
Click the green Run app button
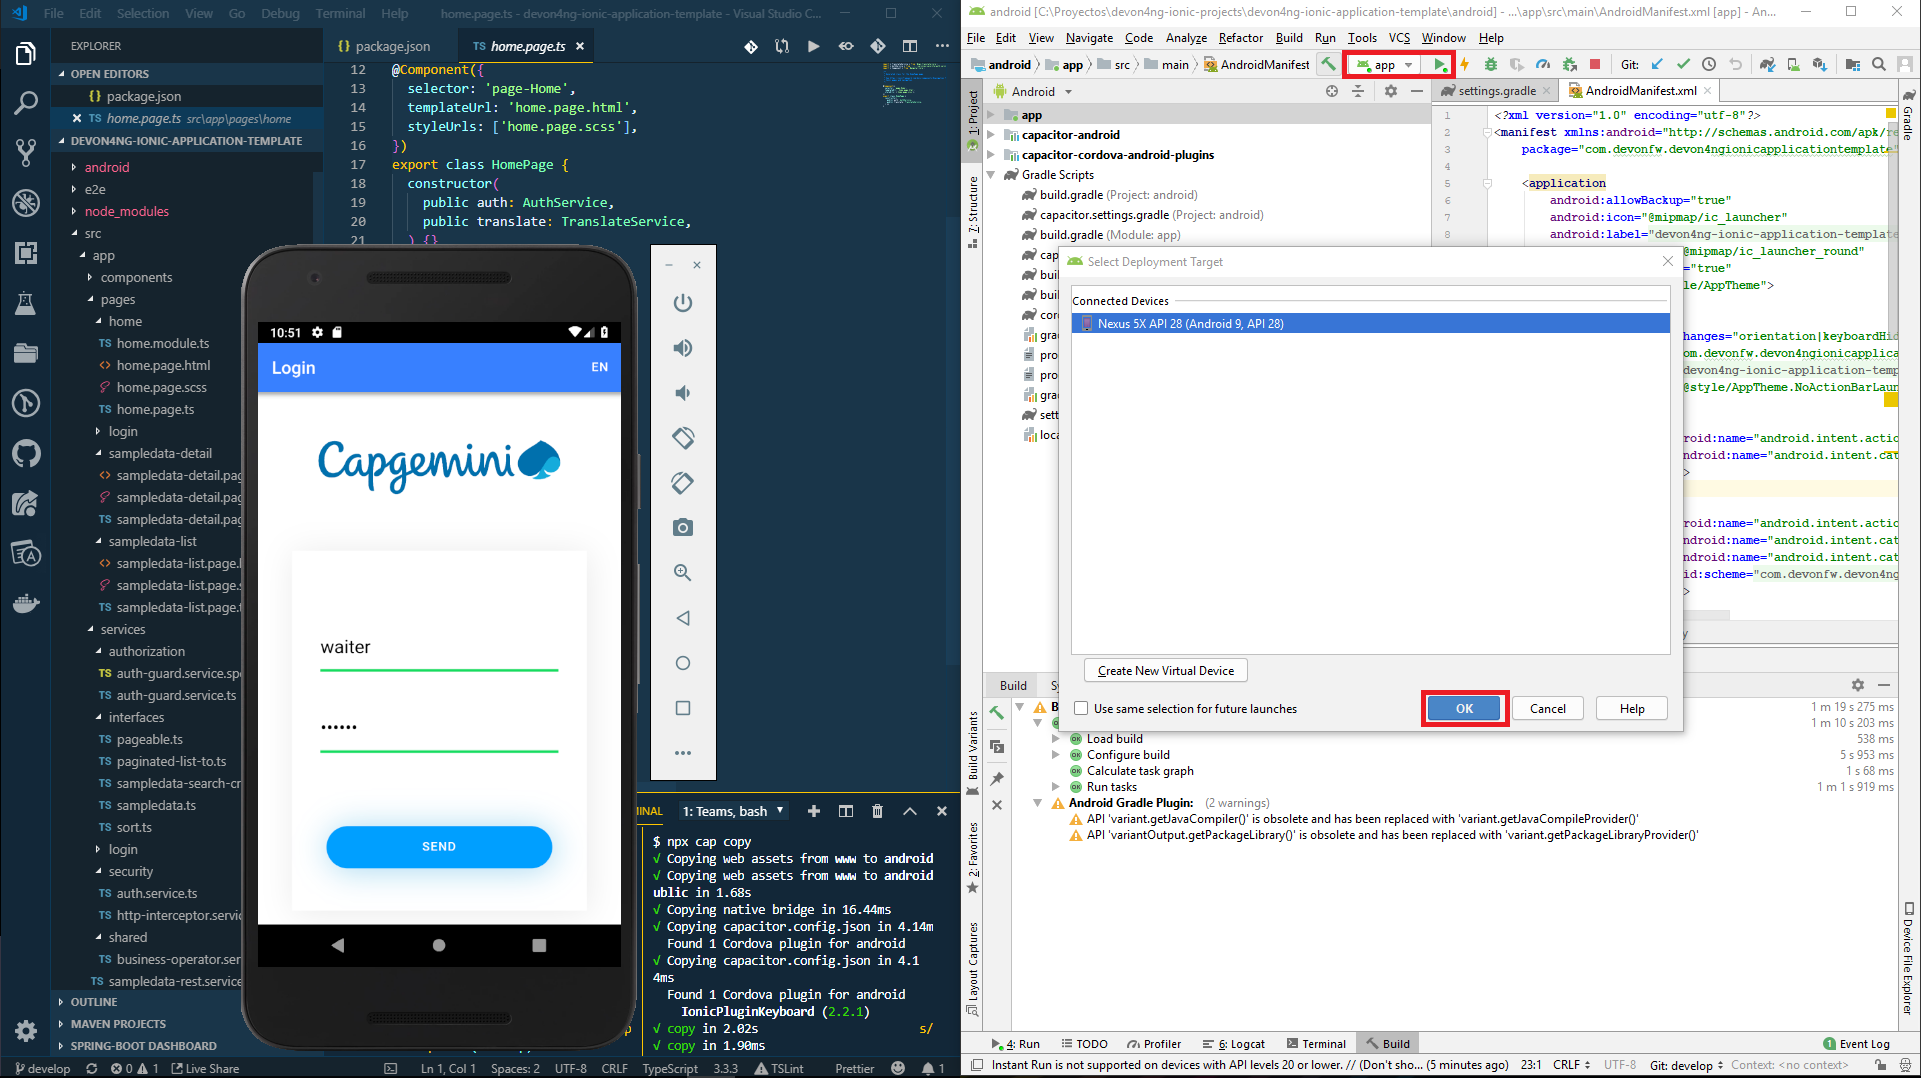pyautogui.click(x=1439, y=65)
